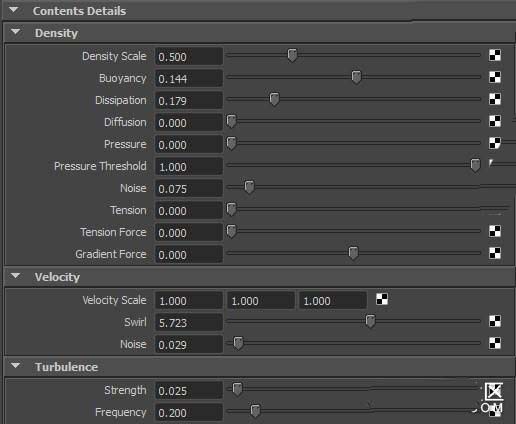Image resolution: width=516 pixels, height=424 pixels.
Task: Click the Pressure Threshold value field
Action: tap(189, 166)
